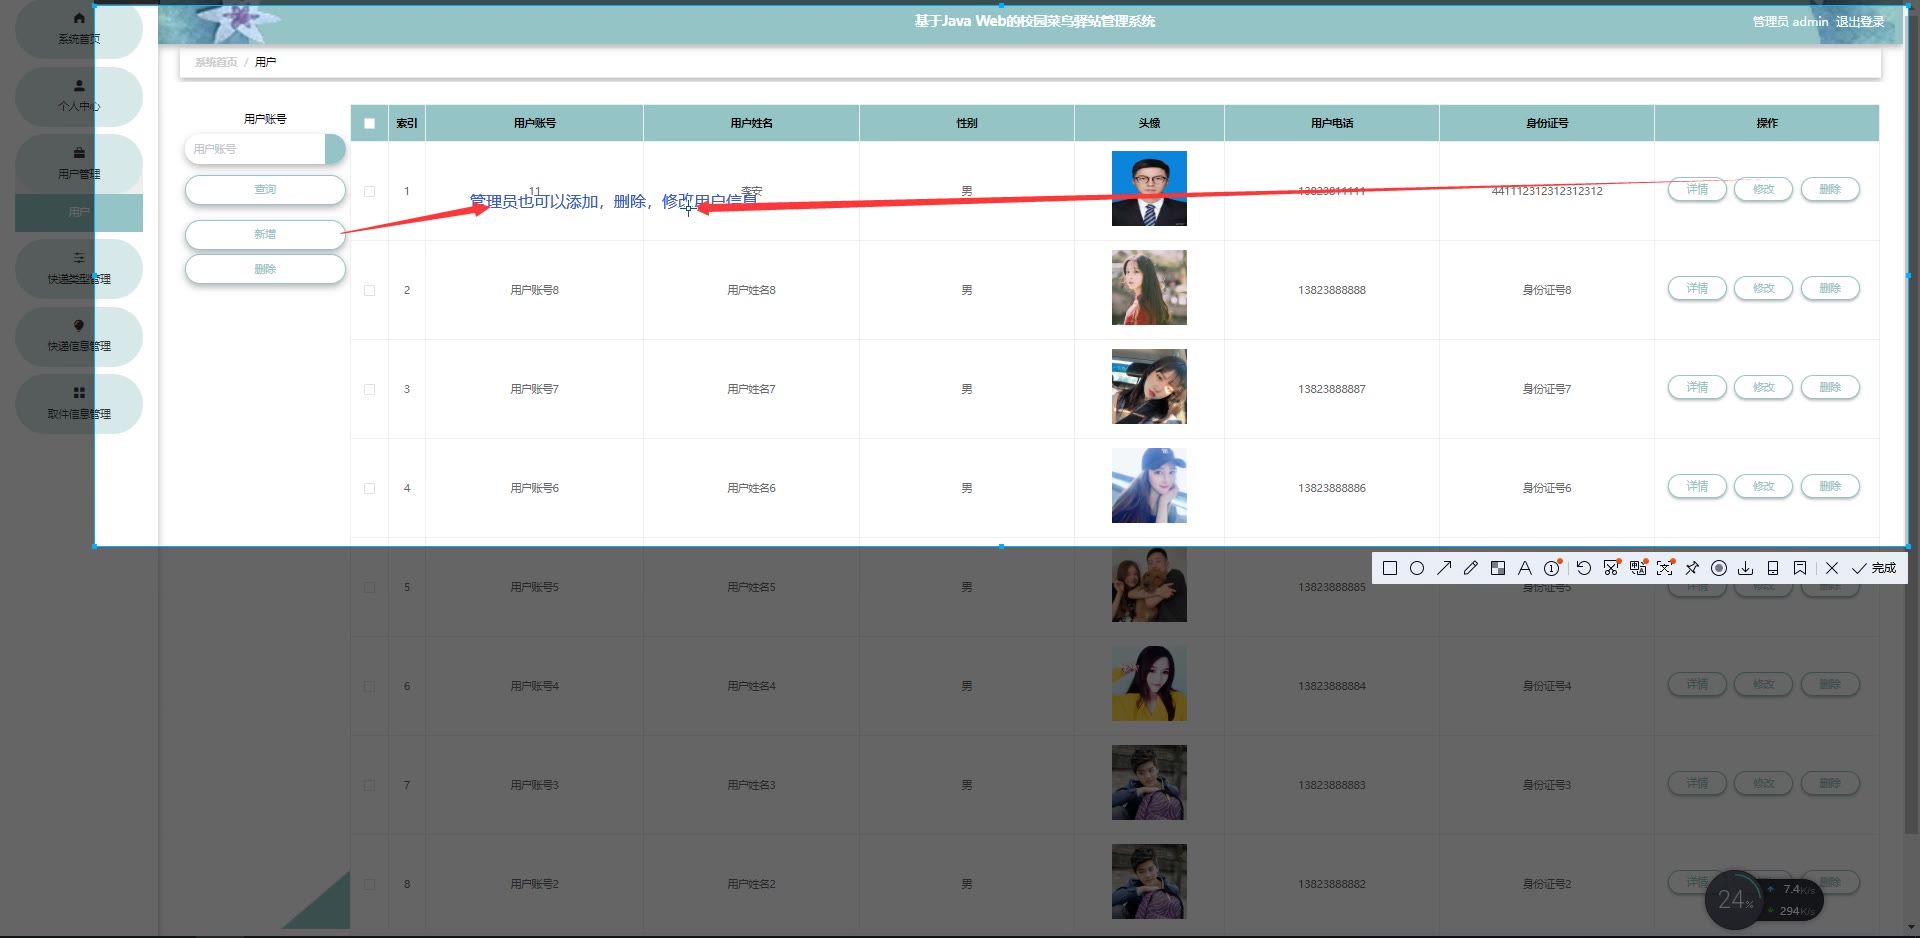Click 修改 for the first user row

[x=1763, y=189]
